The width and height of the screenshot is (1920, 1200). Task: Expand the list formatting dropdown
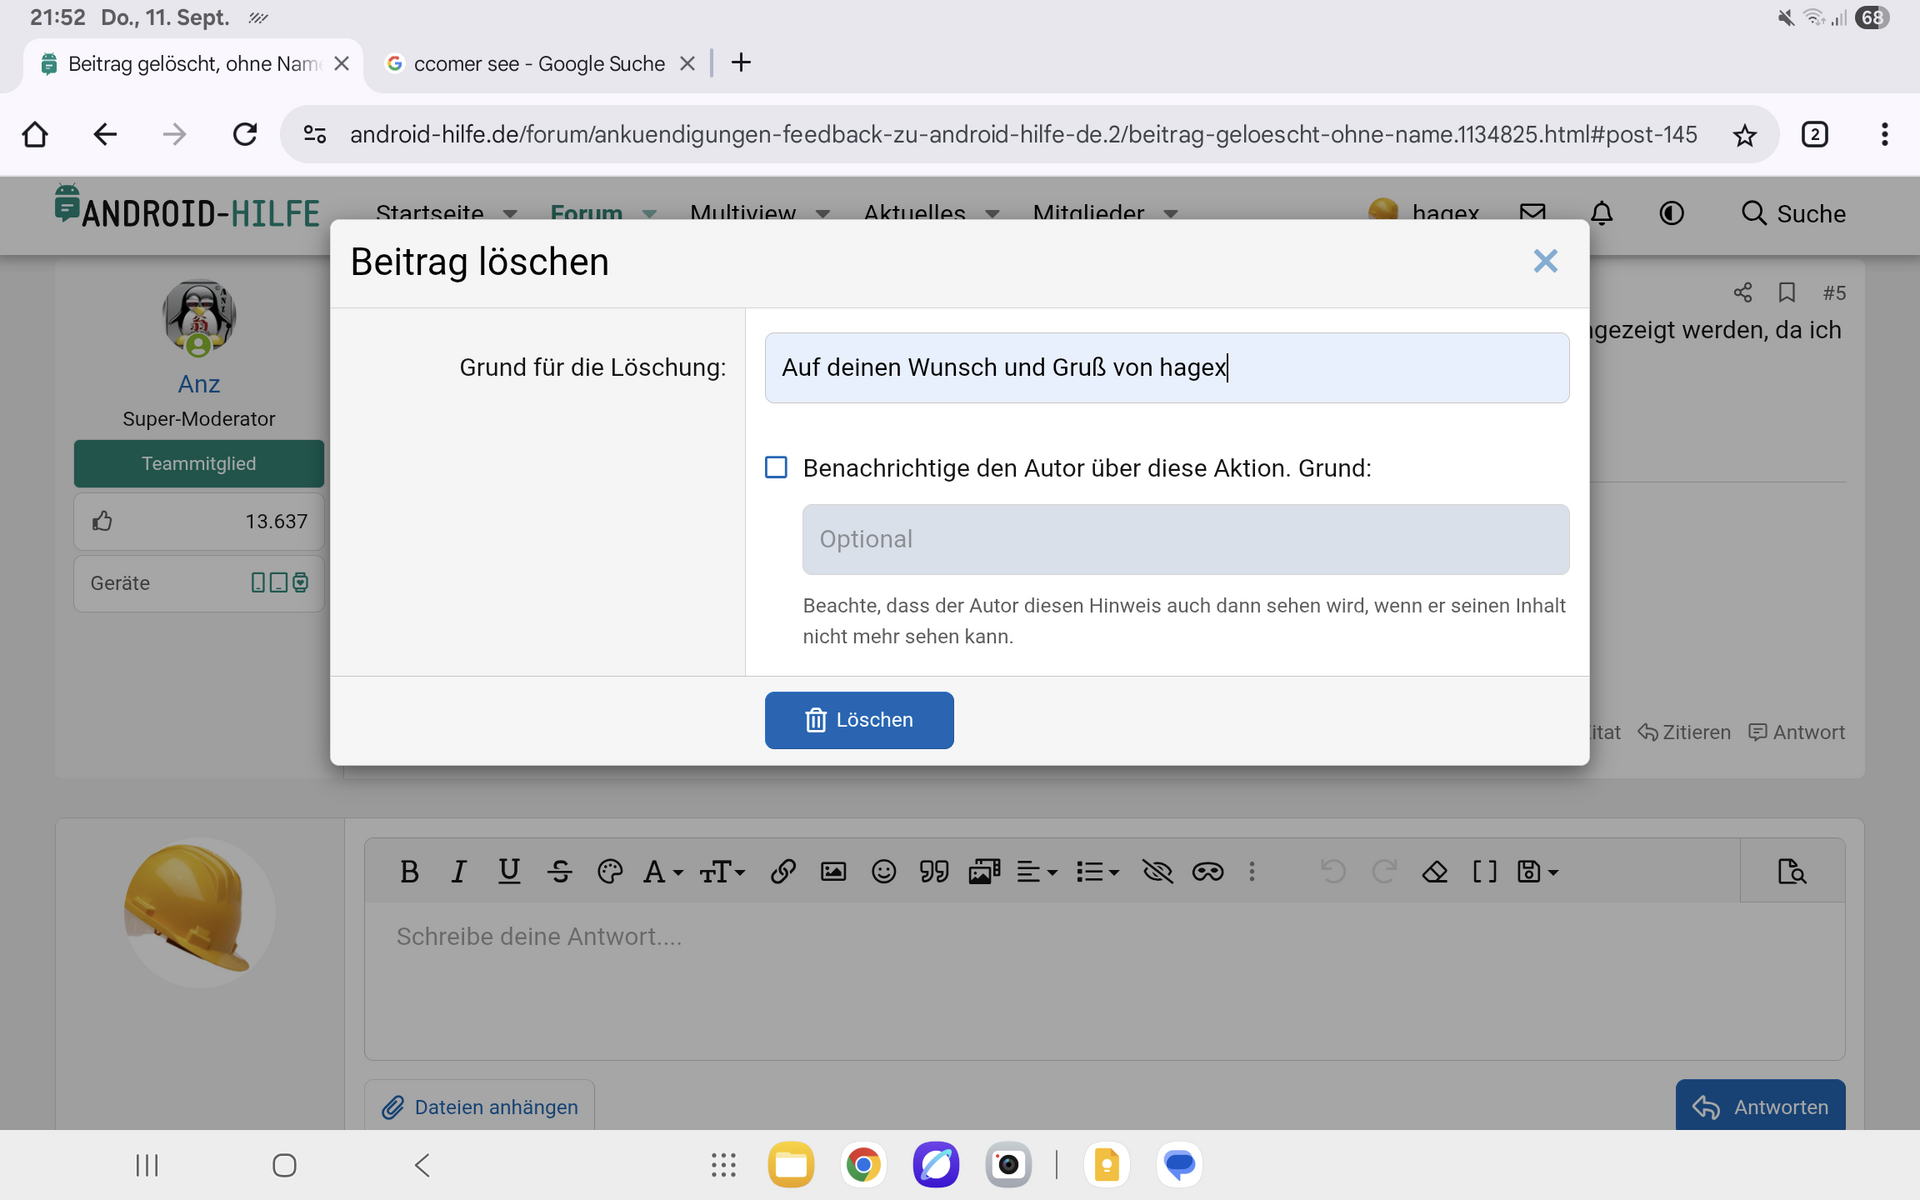[x=1097, y=872]
